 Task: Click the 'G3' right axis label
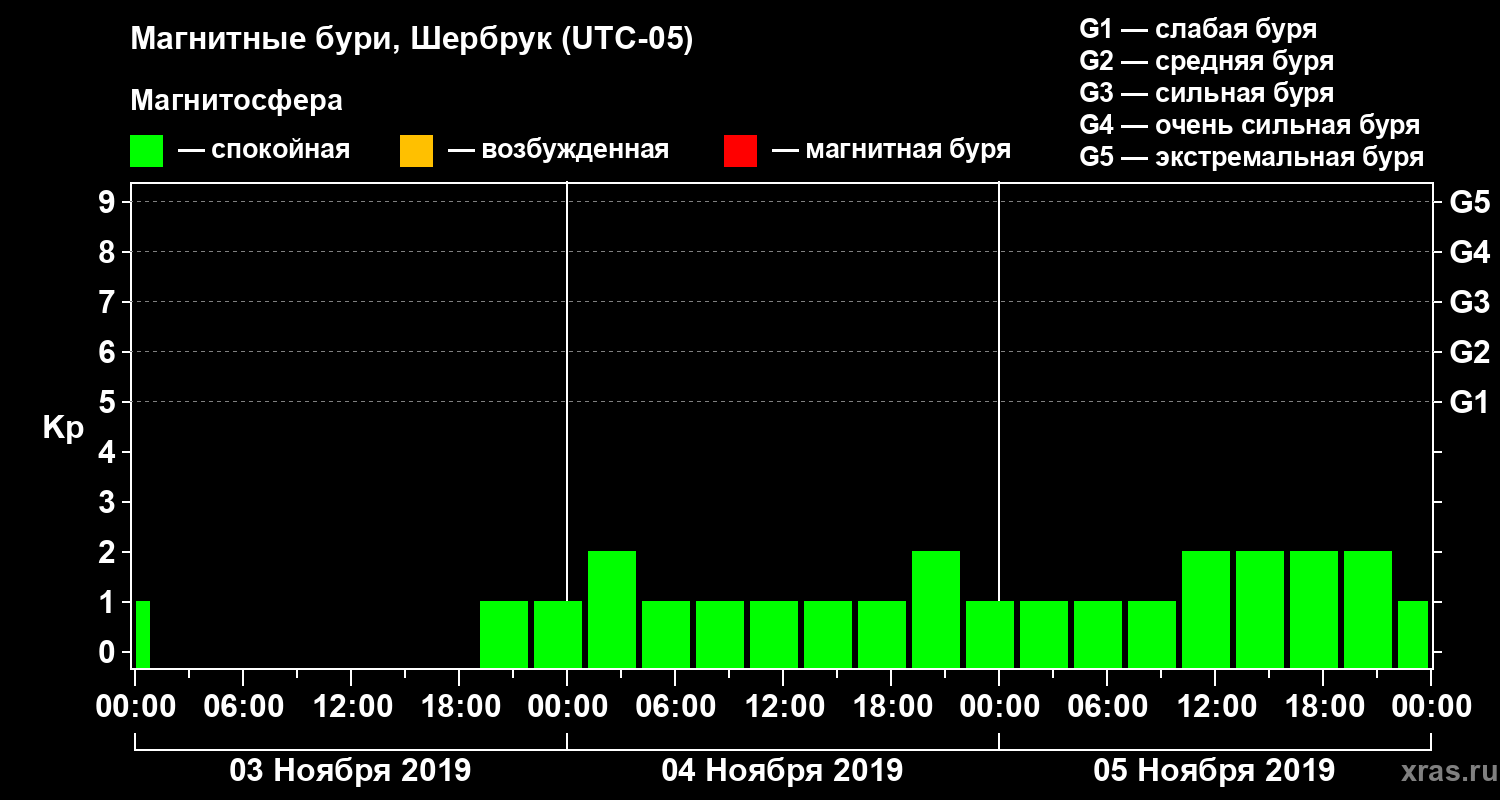point(1469,302)
